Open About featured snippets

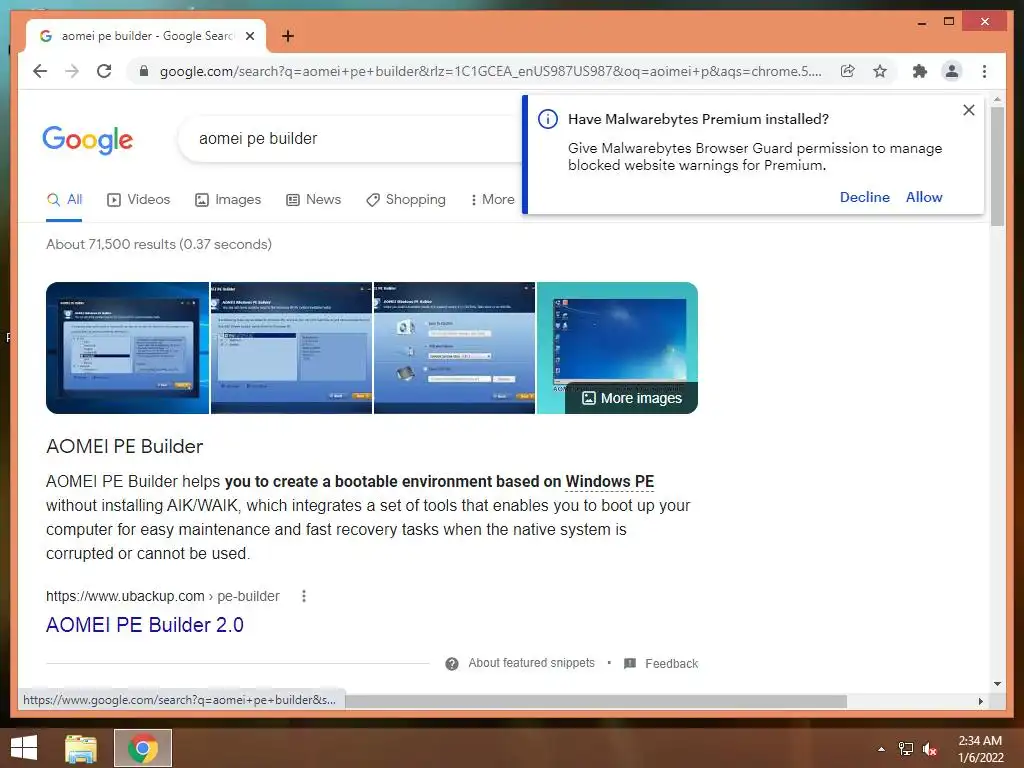click(x=532, y=663)
